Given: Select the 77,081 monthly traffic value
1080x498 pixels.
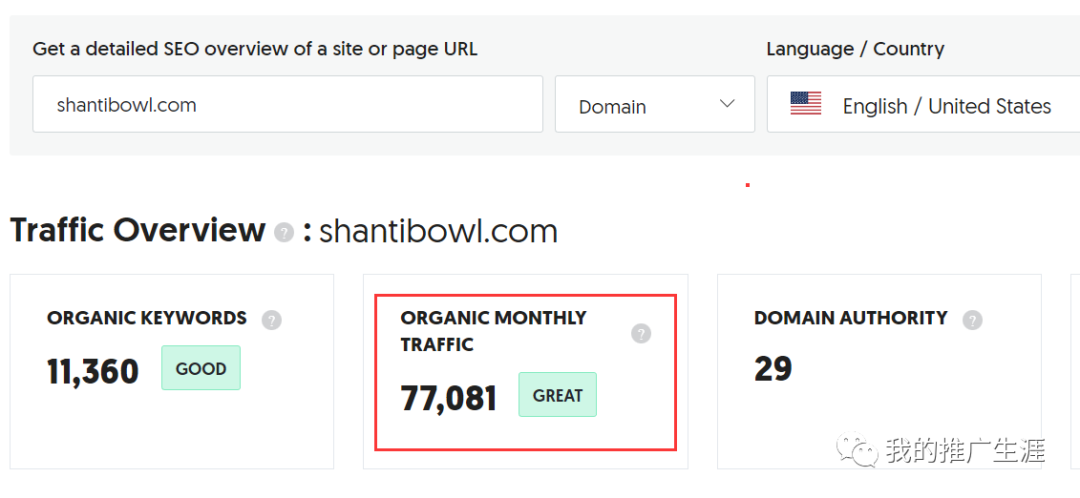Looking at the screenshot, I should tap(449, 398).
